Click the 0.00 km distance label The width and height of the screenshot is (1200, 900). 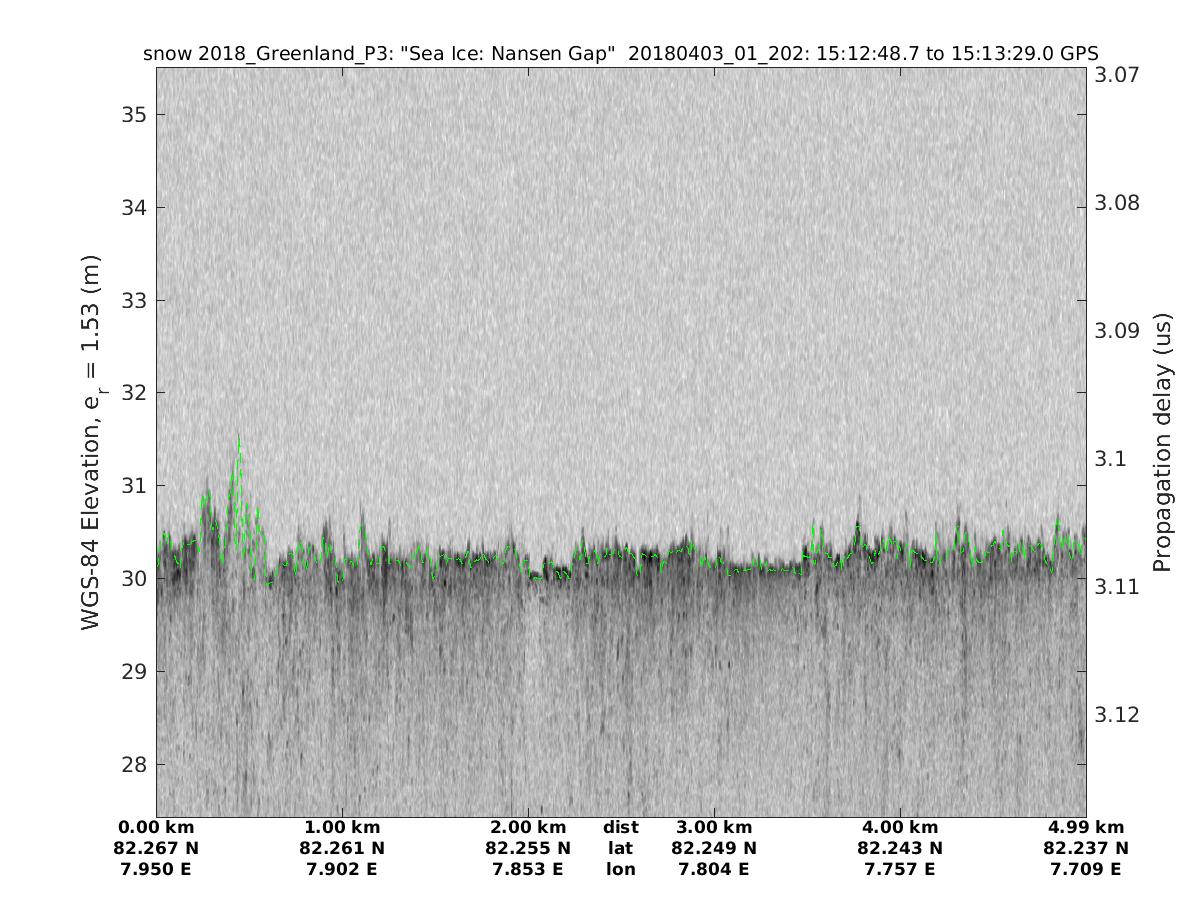click(156, 828)
